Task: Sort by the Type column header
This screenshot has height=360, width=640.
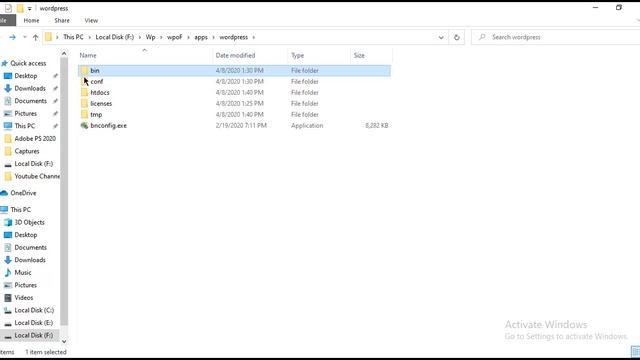Action: [319, 56]
